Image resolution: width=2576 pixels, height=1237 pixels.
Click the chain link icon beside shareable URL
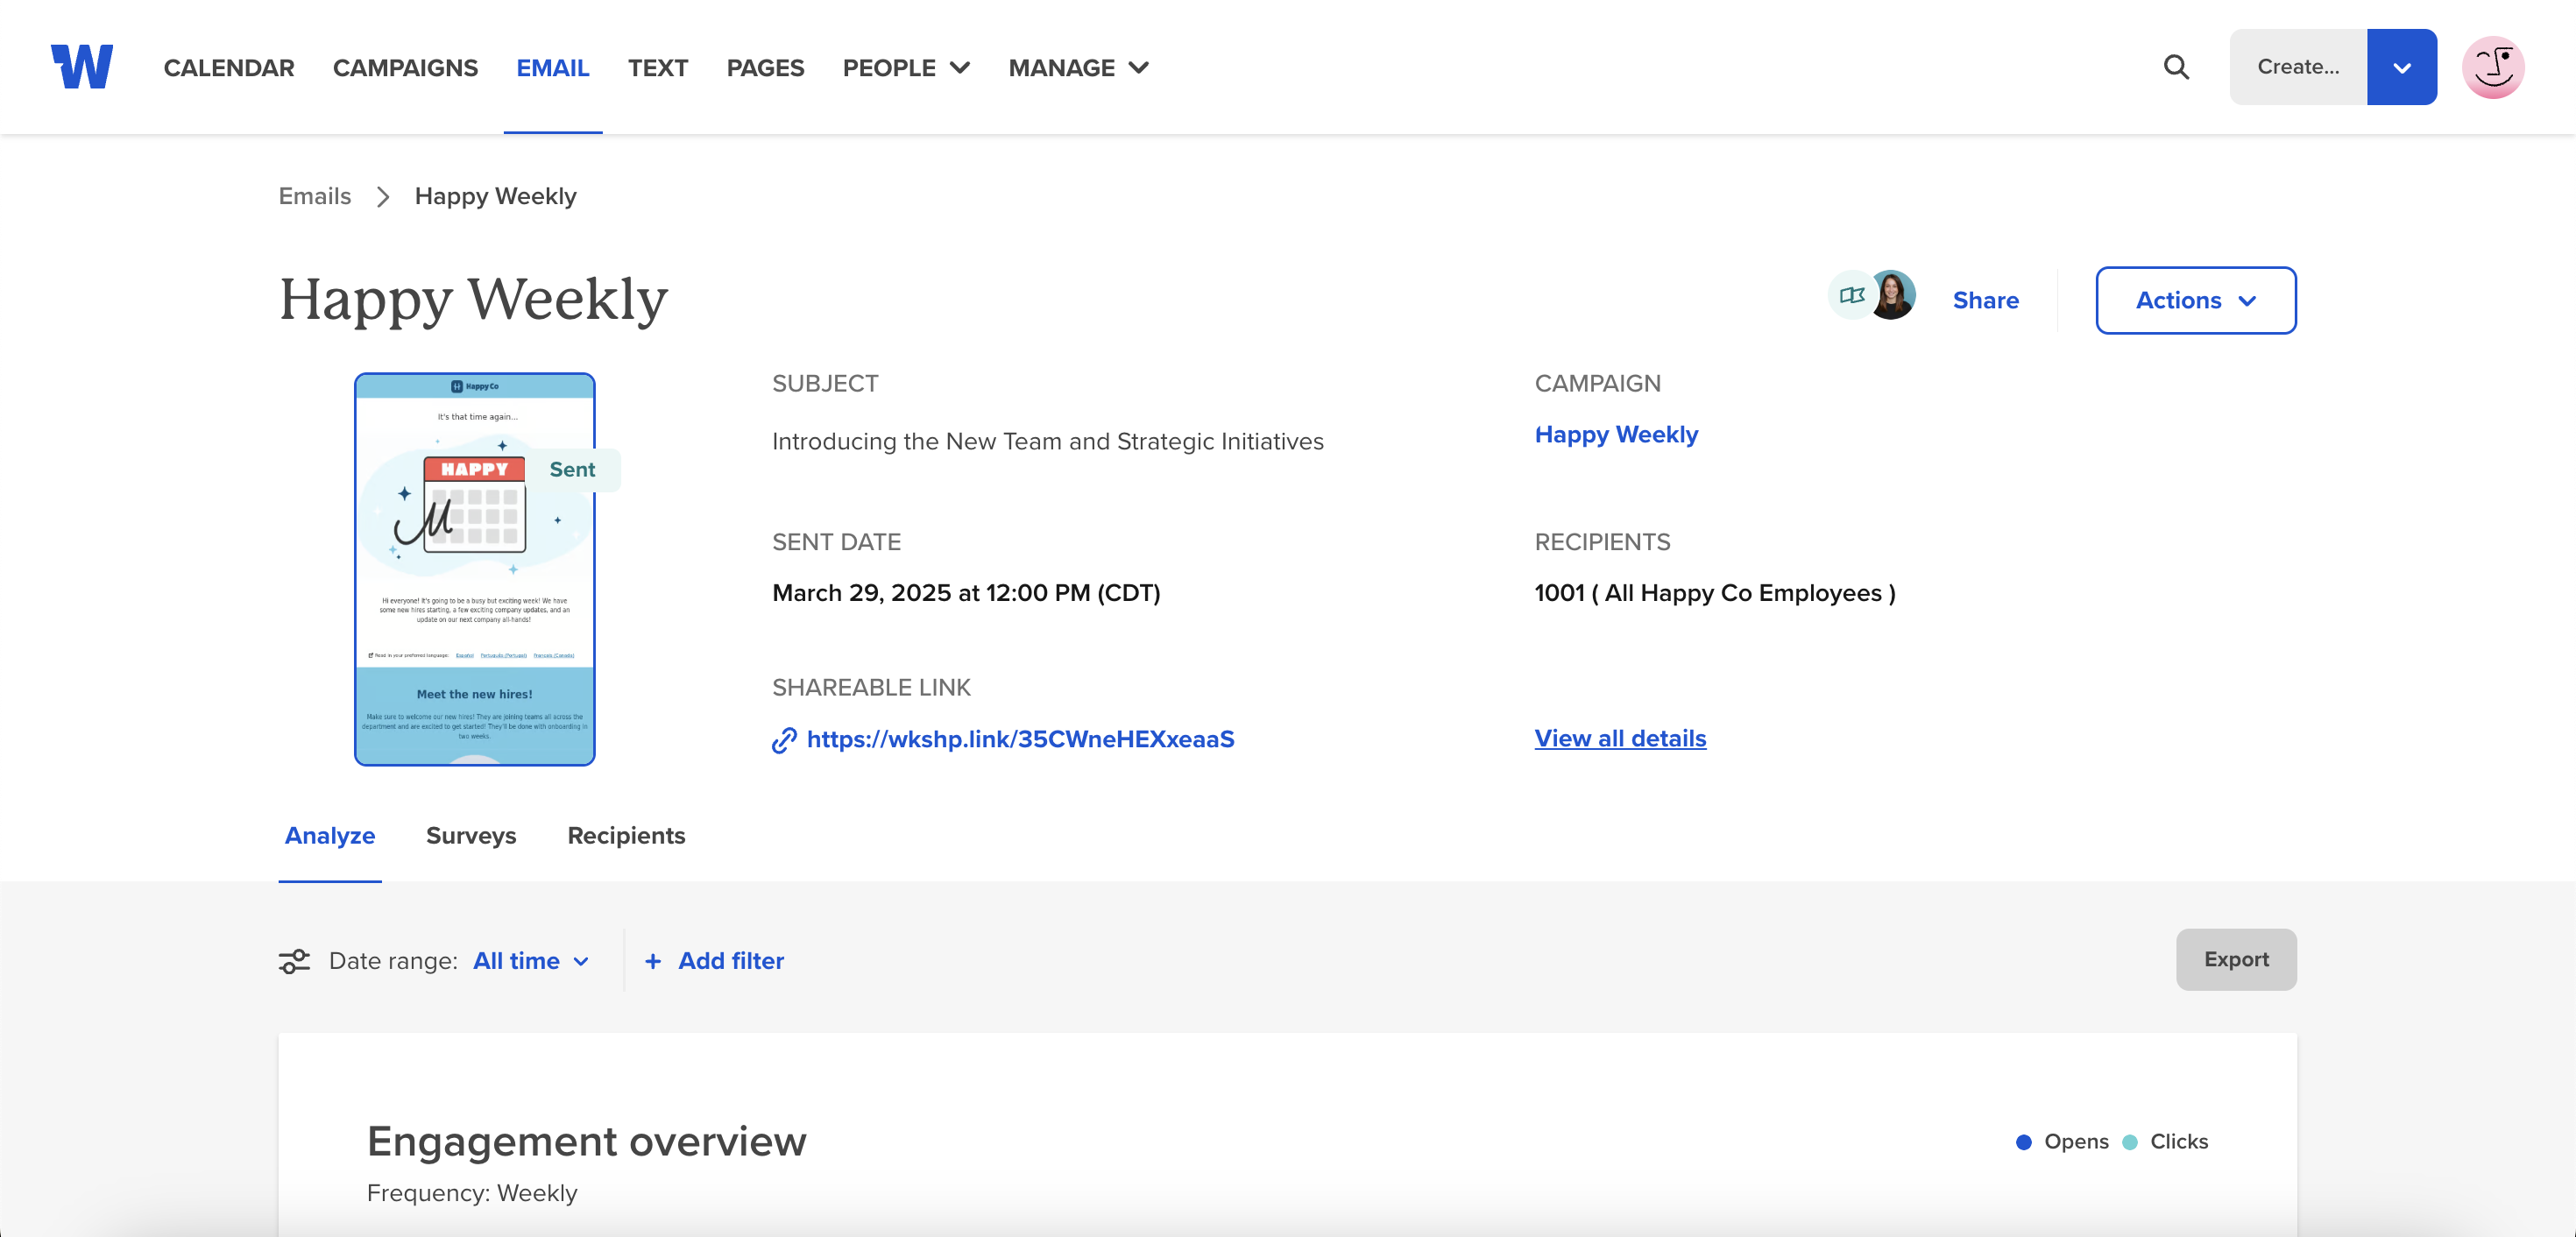click(784, 740)
